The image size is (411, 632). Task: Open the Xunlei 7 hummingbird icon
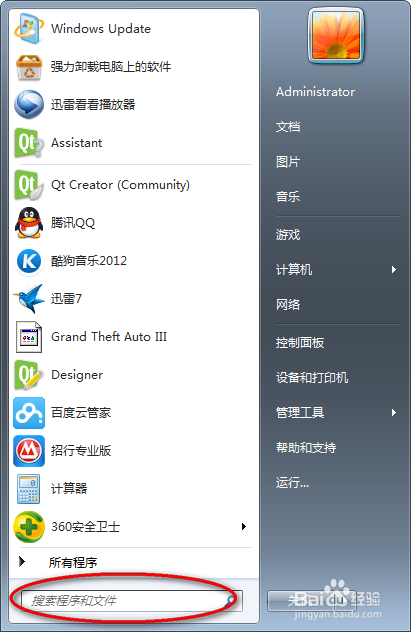[x=29, y=299]
